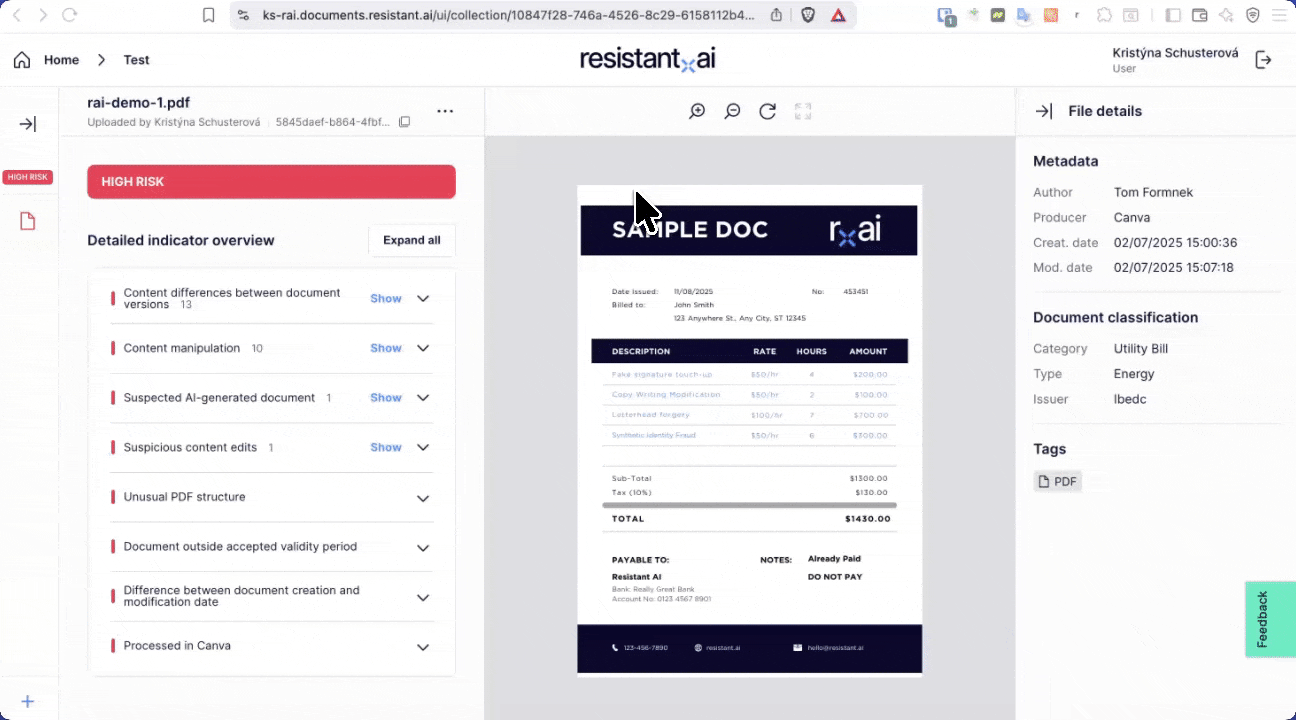Screen dimensions: 1296x720
Task: Expand Suspected AI-generated document indicator
Action: click(423, 398)
